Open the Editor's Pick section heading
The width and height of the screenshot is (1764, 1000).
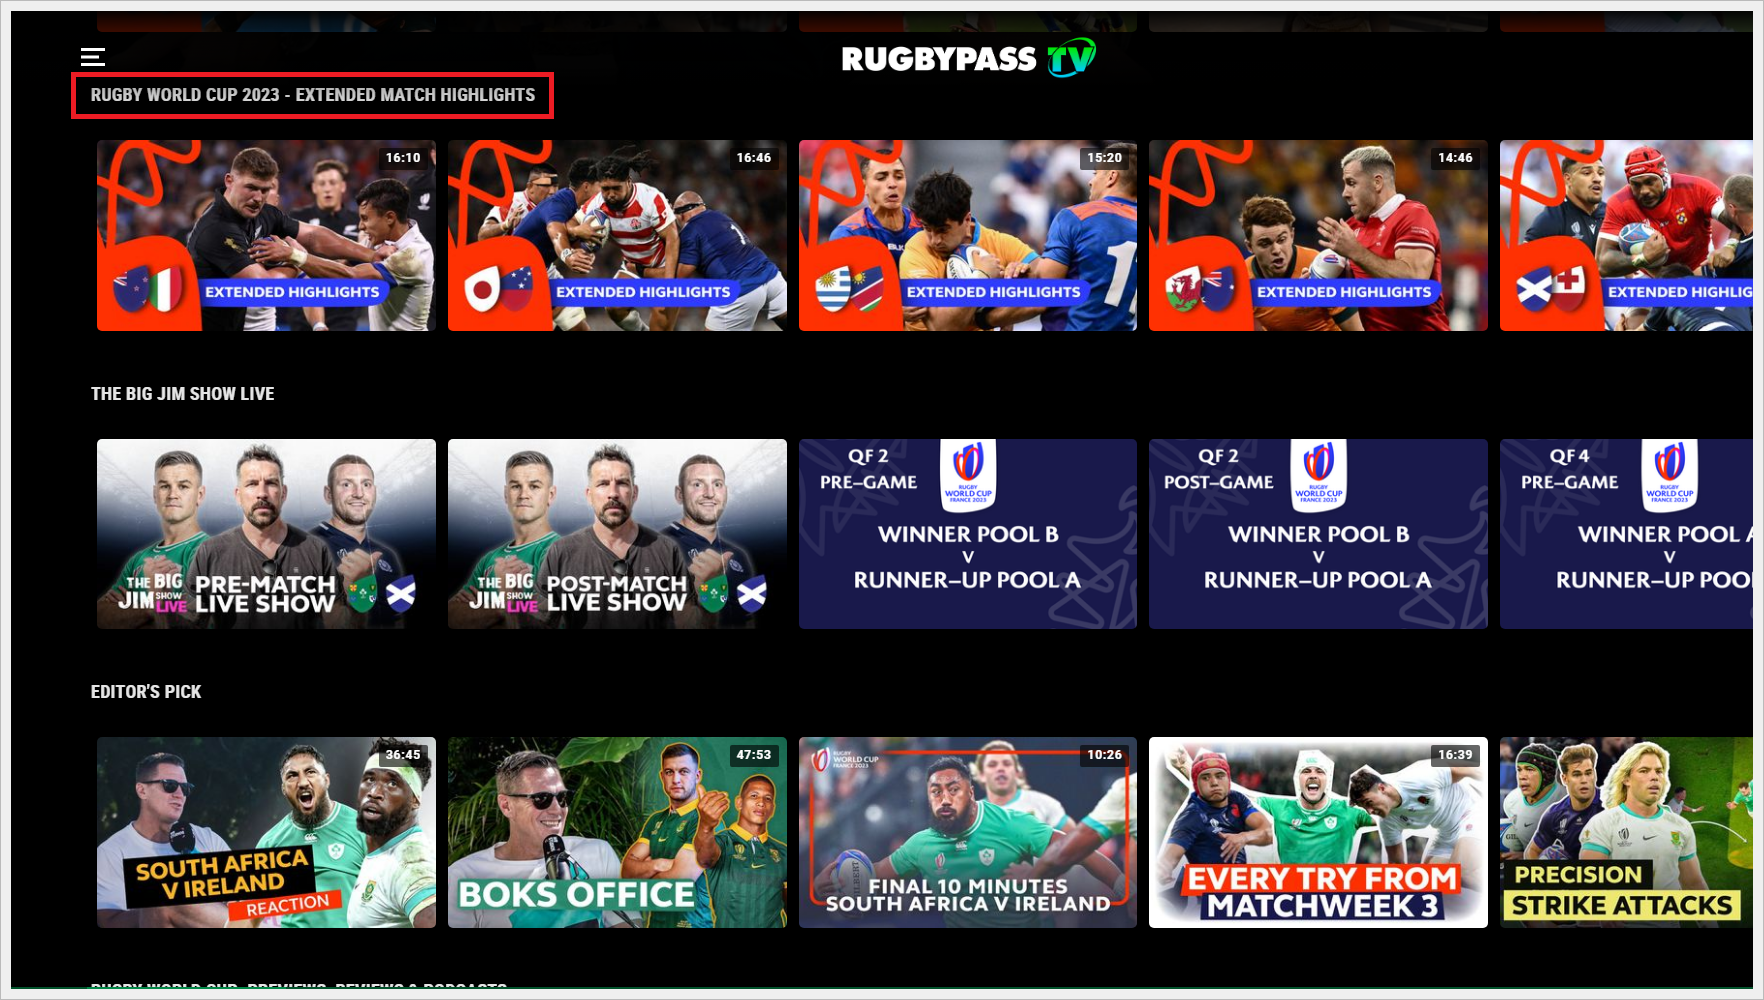(x=146, y=692)
